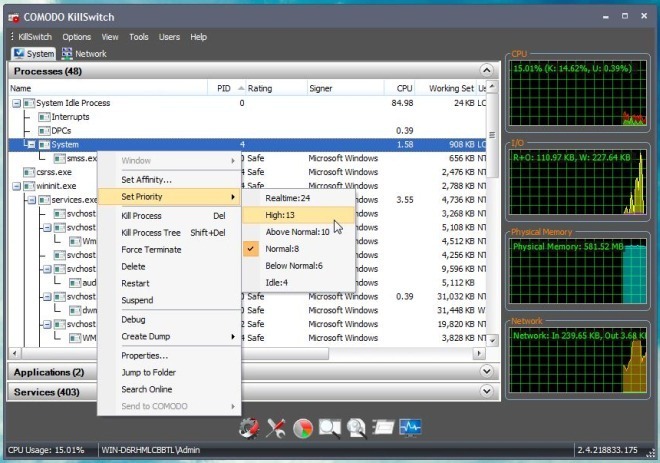Viewport: 660px width, 463px height.
Task: Choose Set Affinity... from context menu
Action: (169, 180)
